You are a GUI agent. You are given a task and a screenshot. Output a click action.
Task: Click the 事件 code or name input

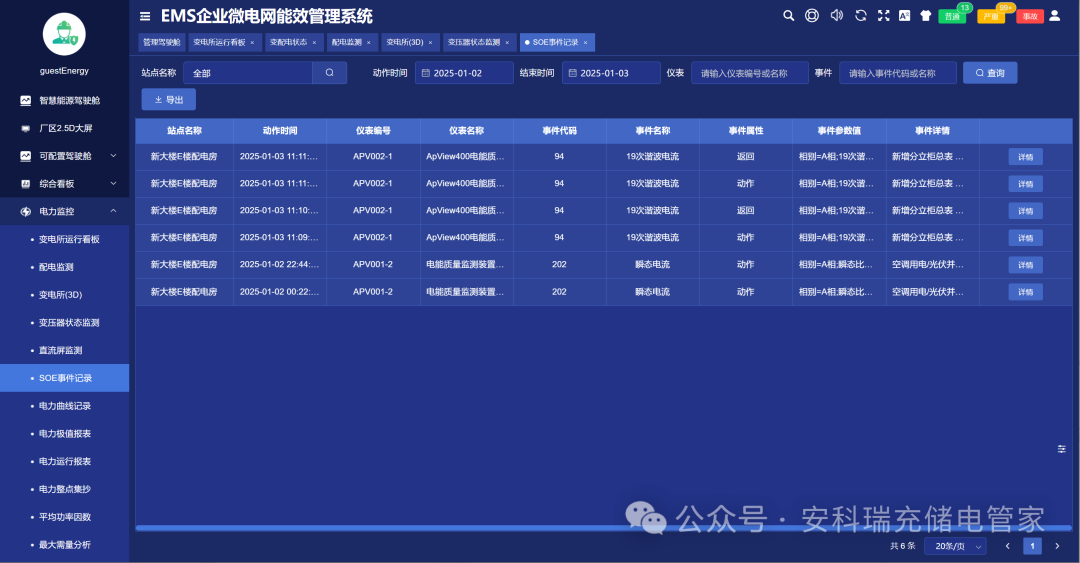pyautogui.click(x=897, y=73)
